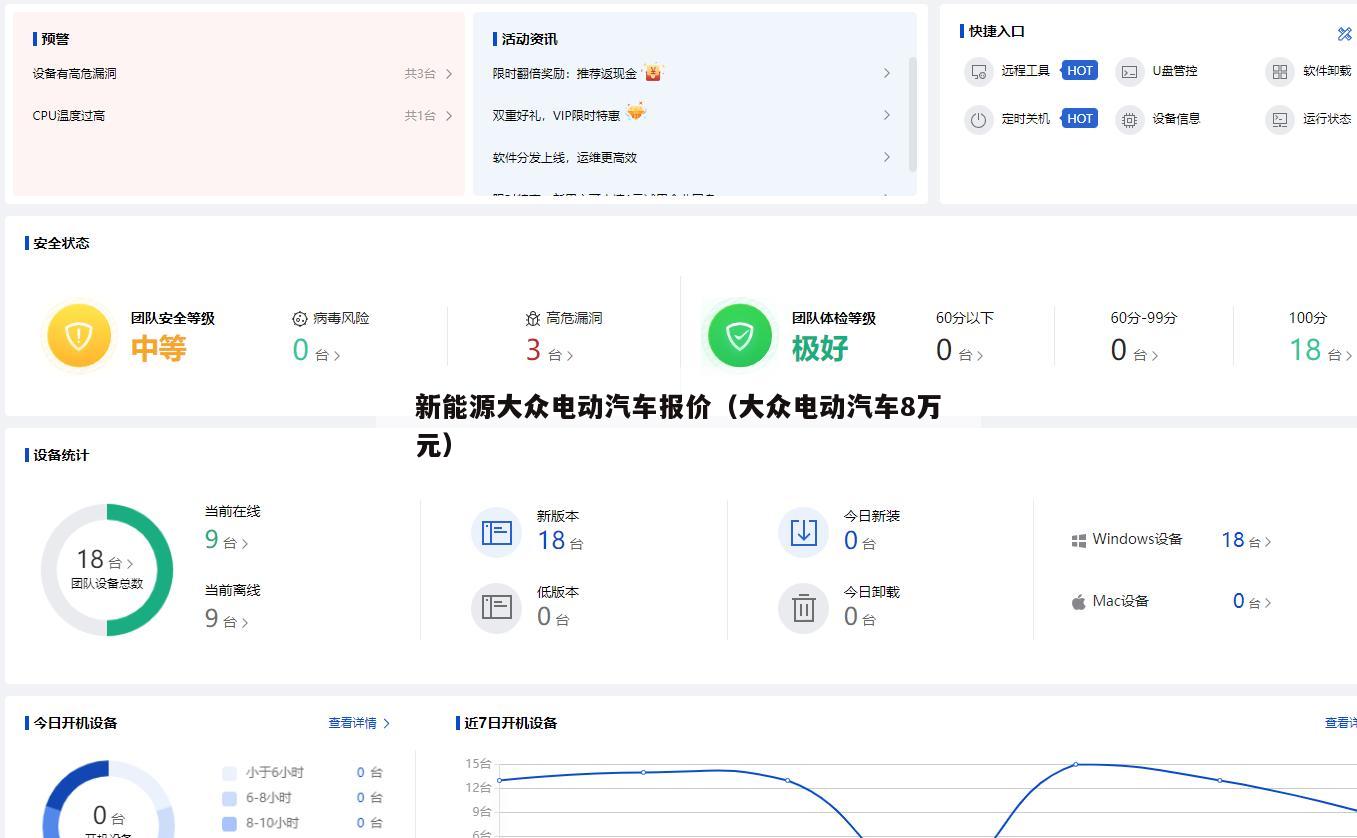Click the Mac设备 apple icon
The height and width of the screenshot is (838, 1357).
click(x=1079, y=602)
